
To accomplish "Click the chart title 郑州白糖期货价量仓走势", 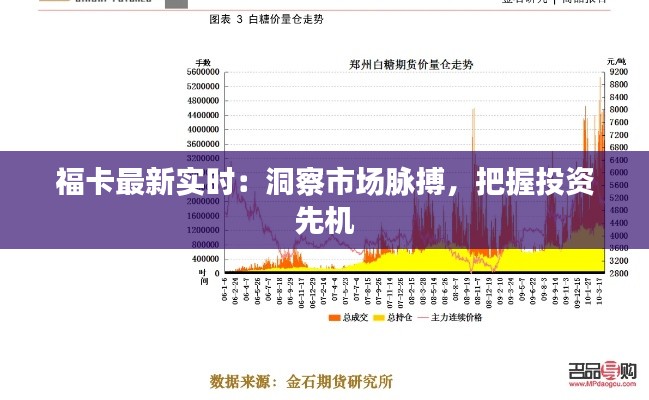I will [x=411, y=64].
